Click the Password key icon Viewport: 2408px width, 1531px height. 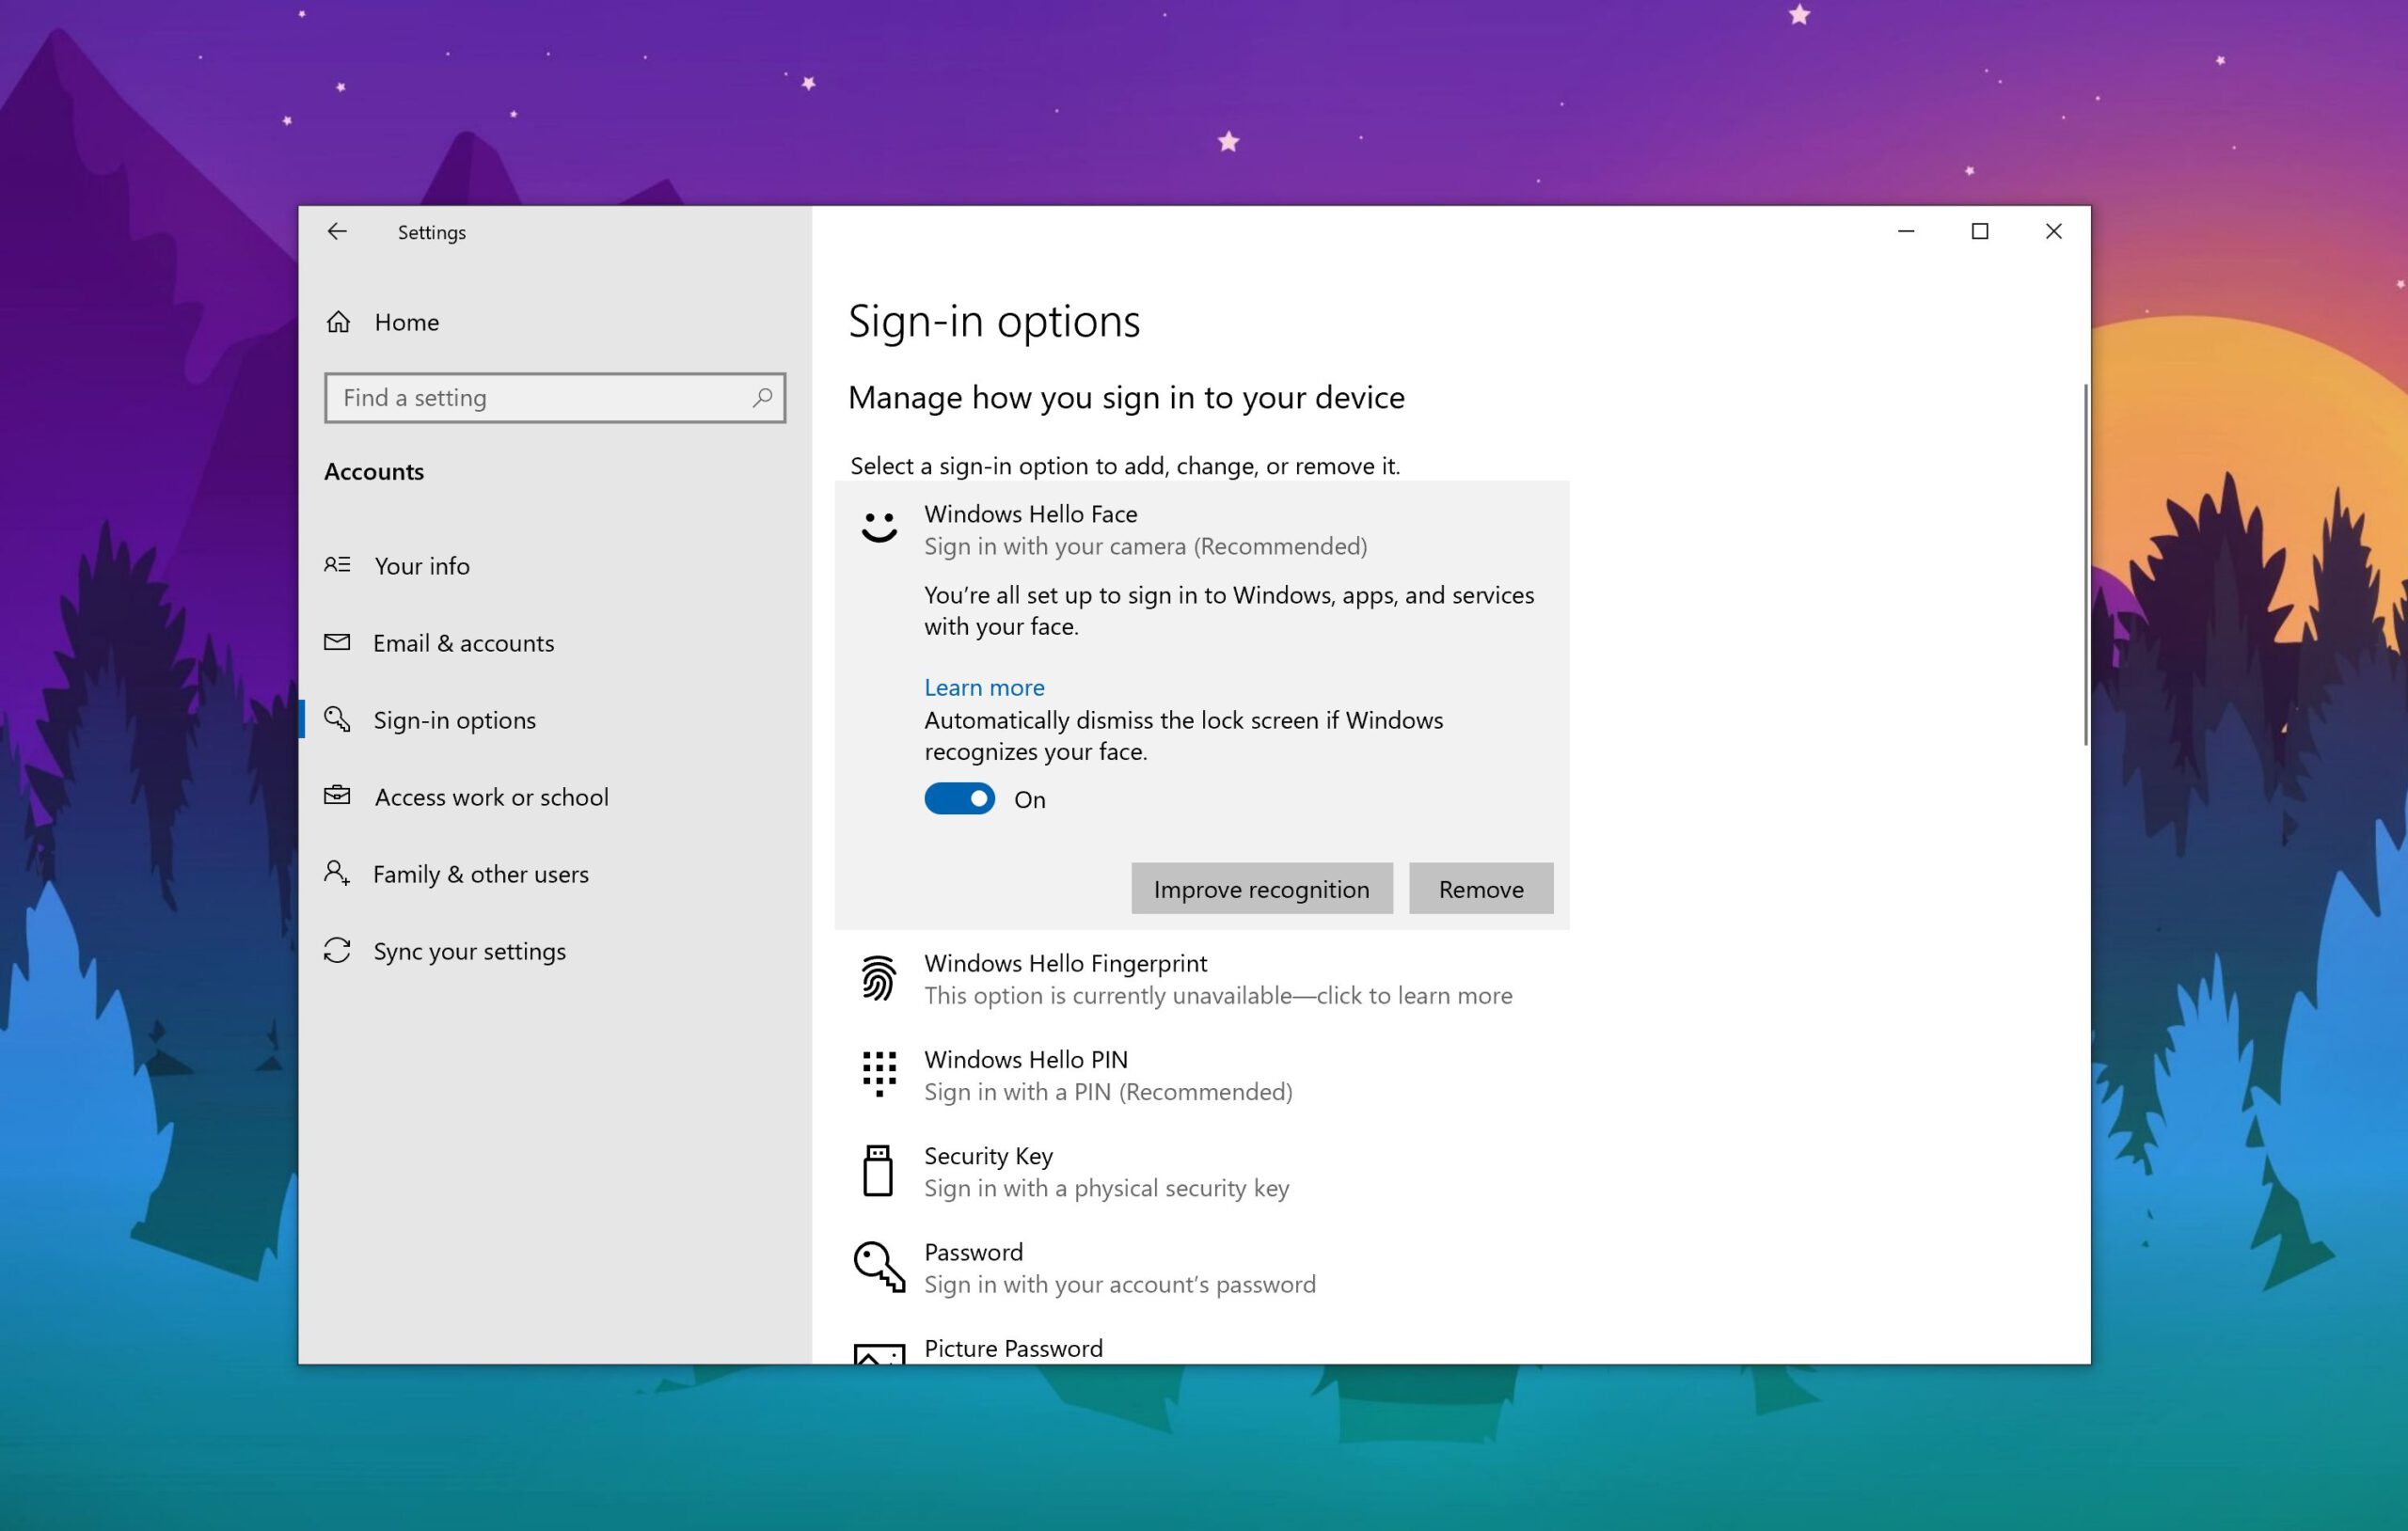tap(879, 1267)
